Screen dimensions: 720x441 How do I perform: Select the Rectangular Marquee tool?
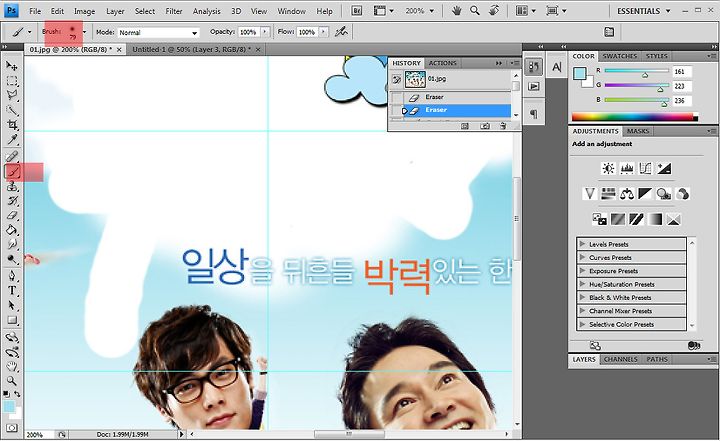click(x=12, y=81)
